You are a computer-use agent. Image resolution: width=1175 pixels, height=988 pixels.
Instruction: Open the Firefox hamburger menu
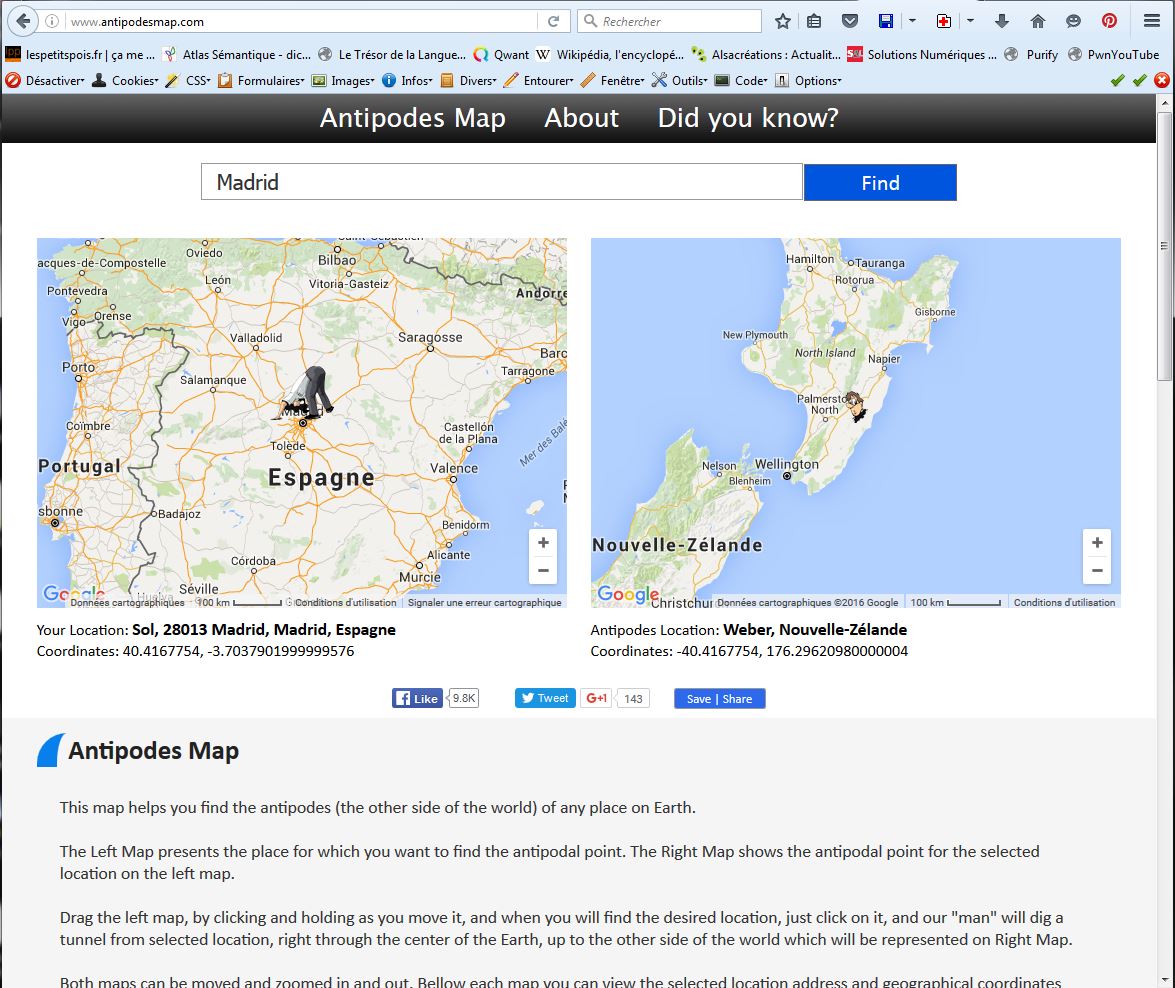[1151, 21]
